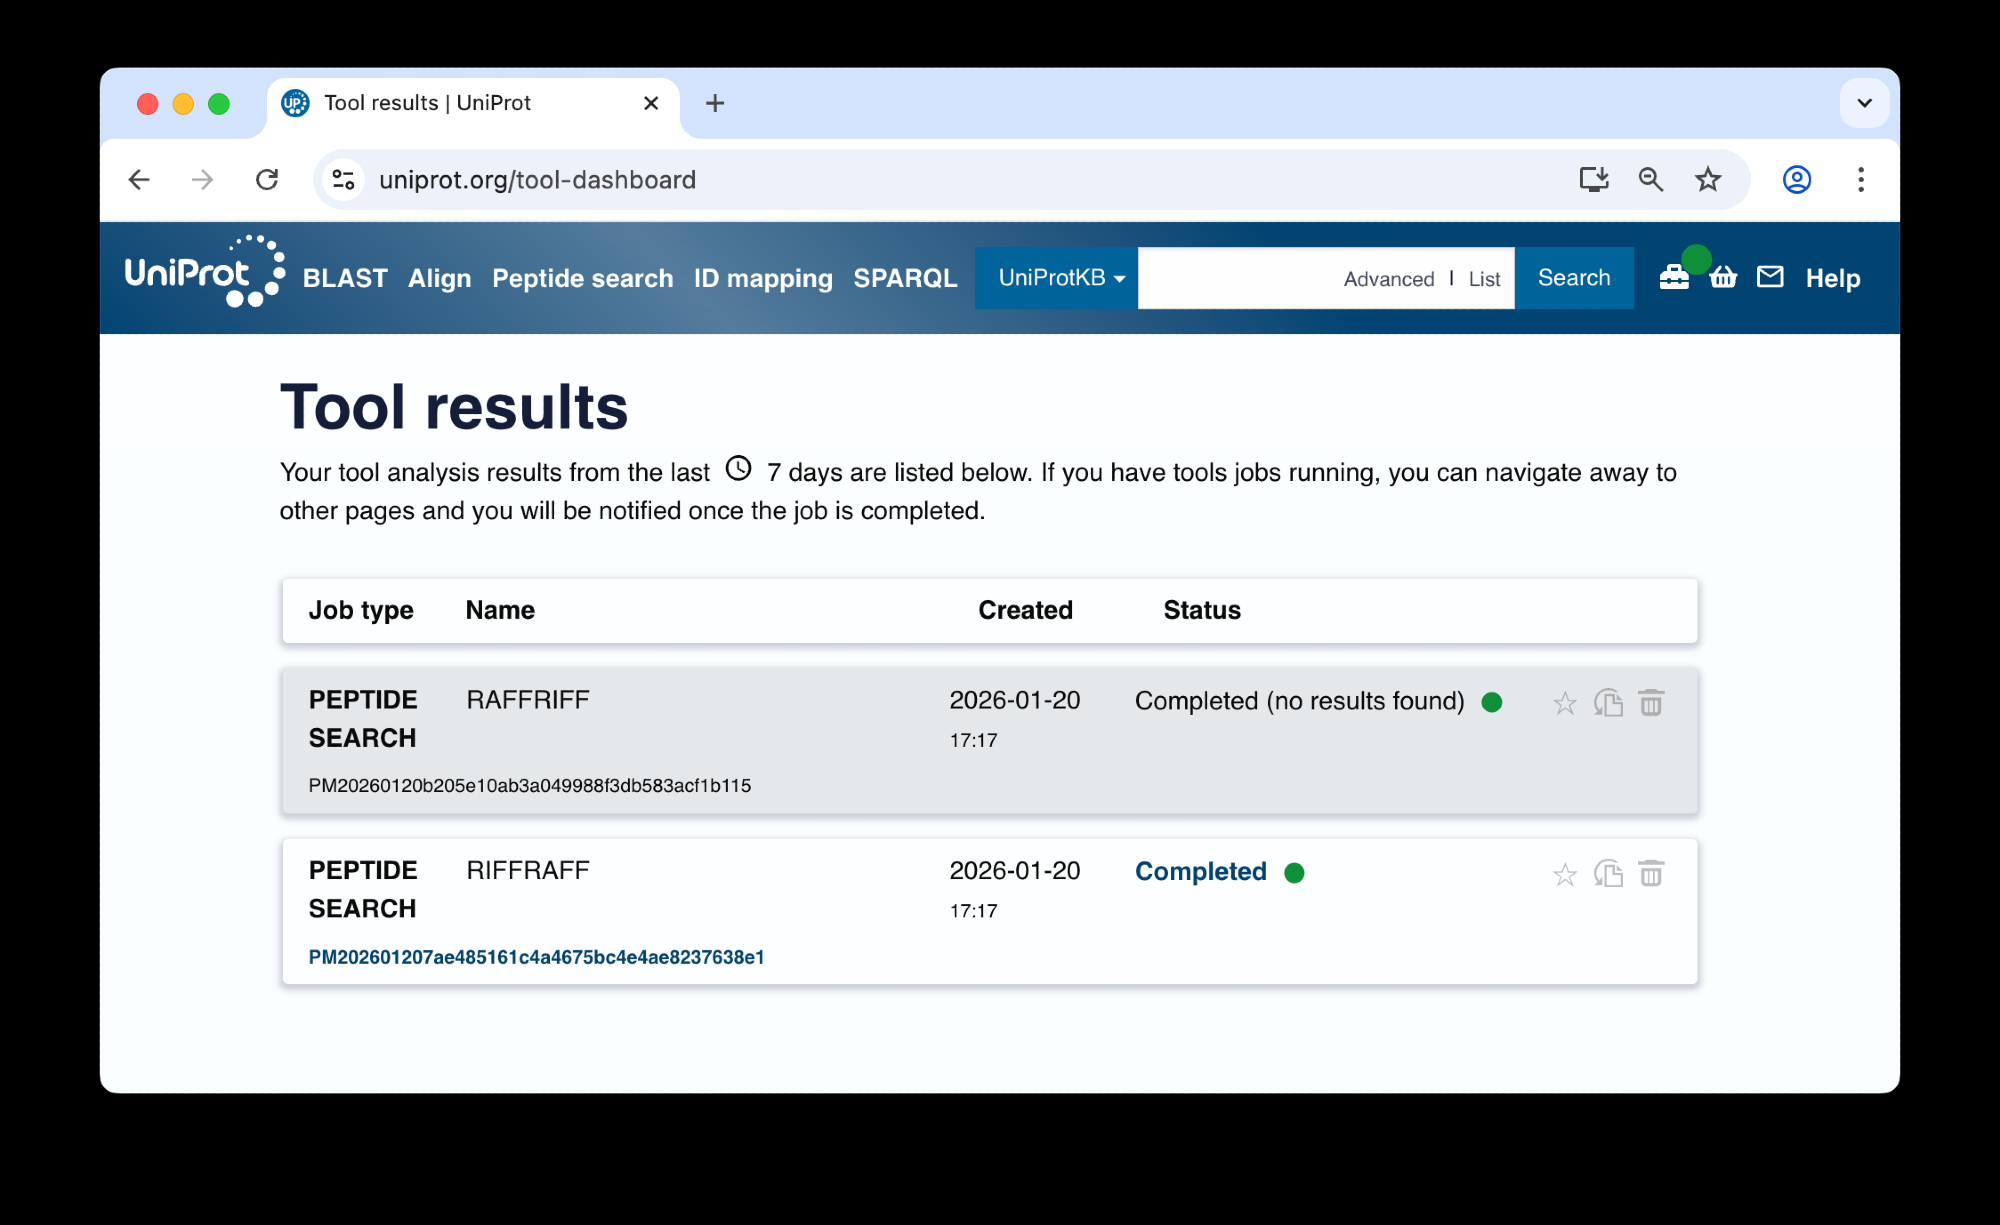The width and height of the screenshot is (2000, 1225).
Task: Click into the UniProt search input field
Action: 1235,278
